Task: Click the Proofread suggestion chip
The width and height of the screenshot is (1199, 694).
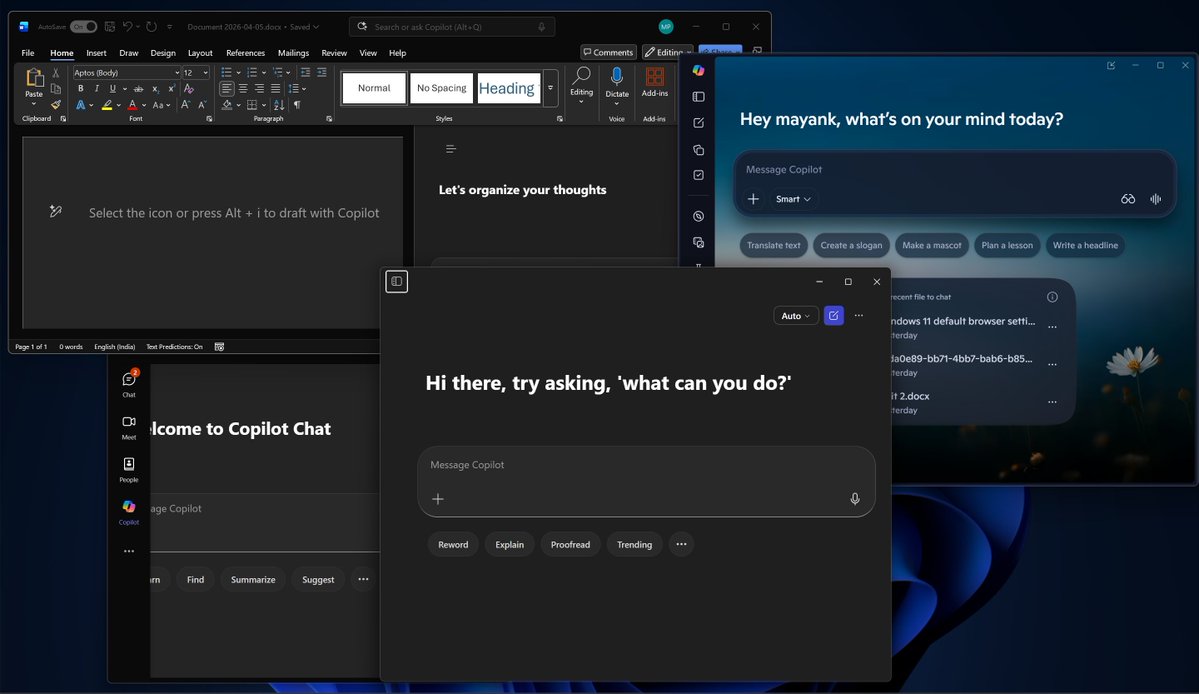Action: click(x=570, y=544)
